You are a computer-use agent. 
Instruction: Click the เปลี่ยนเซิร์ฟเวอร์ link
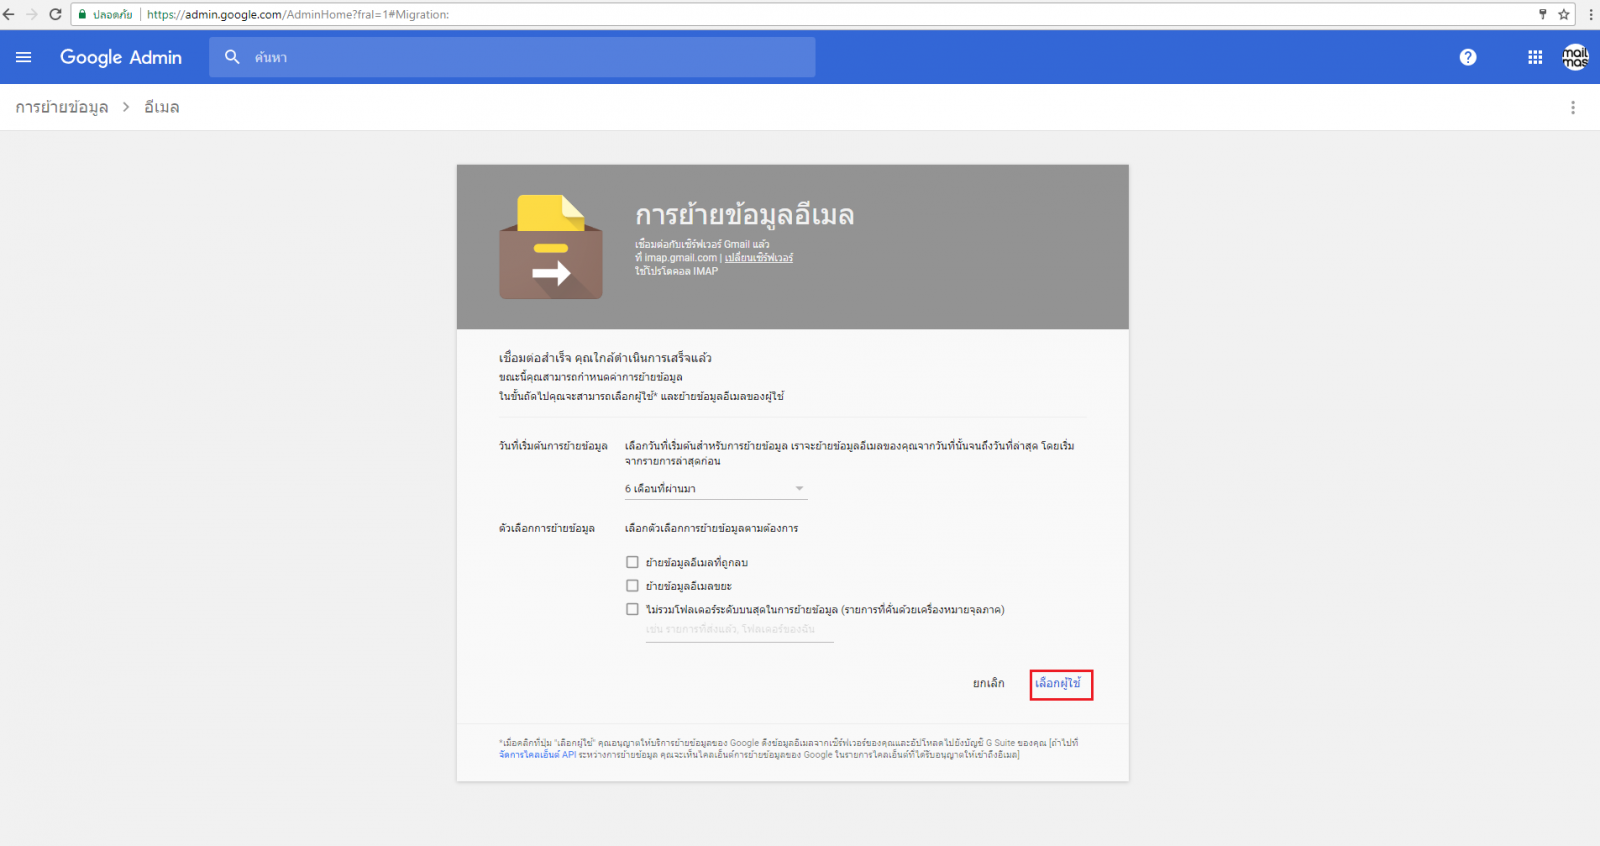(x=759, y=258)
